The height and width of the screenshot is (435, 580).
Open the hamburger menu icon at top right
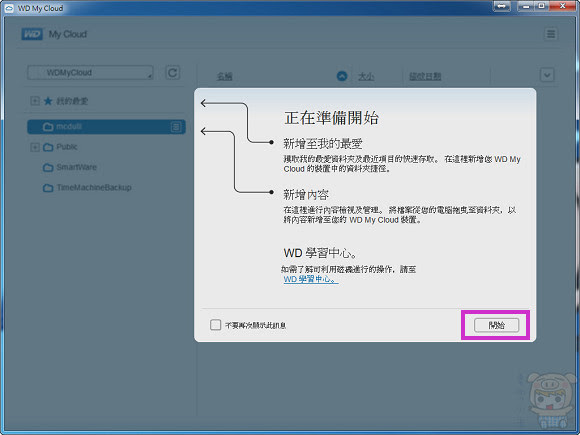[x=551, y=34]
